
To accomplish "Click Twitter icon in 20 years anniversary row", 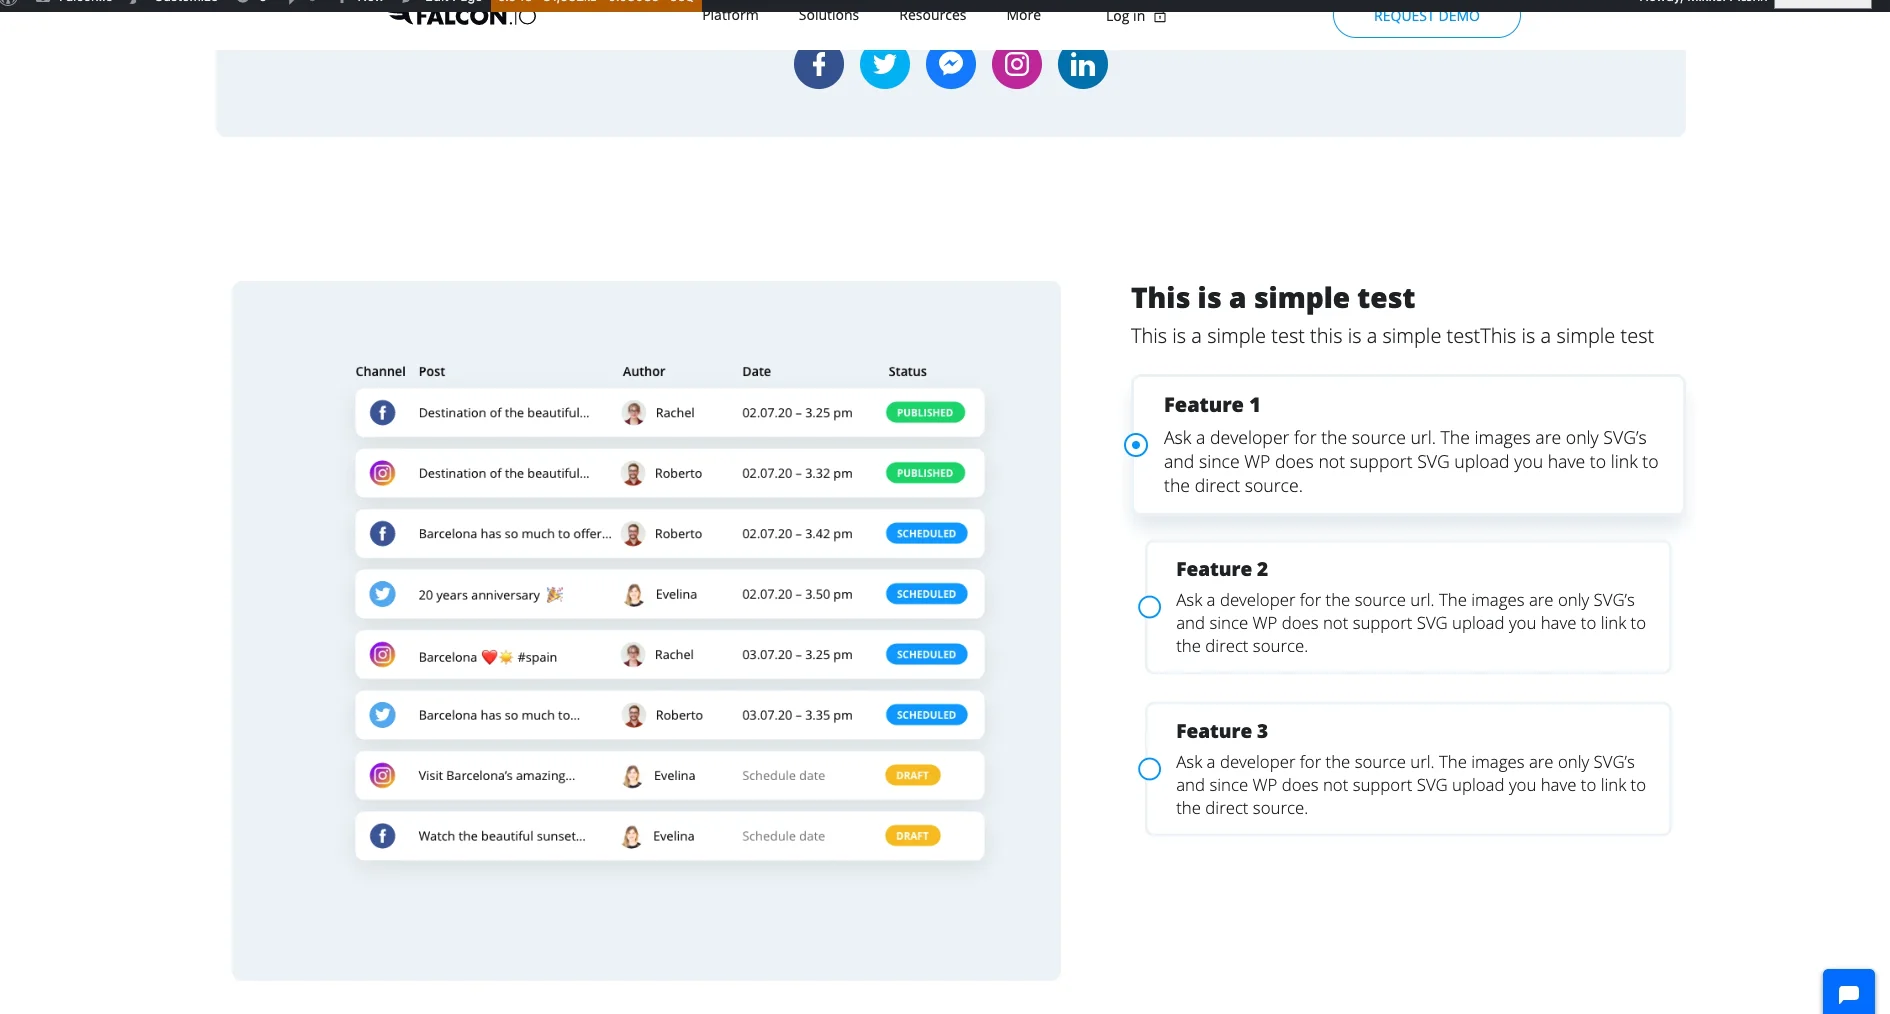I will [x=382, y=594].
